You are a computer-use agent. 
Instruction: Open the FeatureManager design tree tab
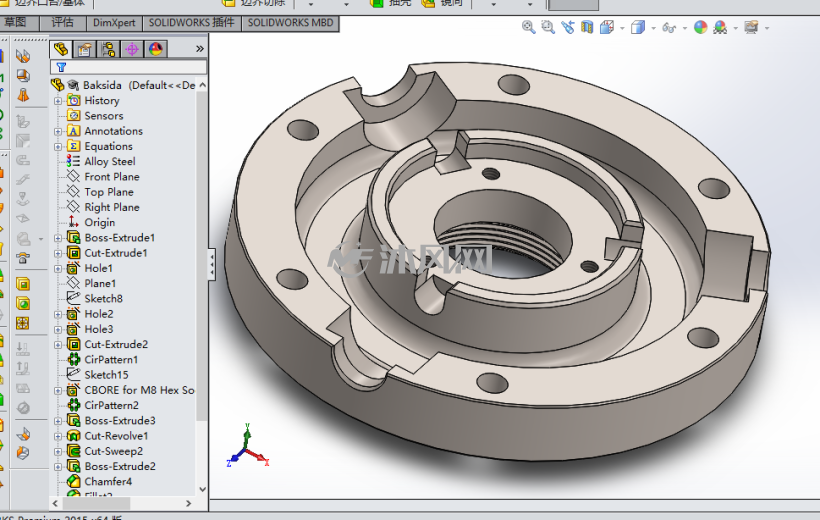tap(61, 49)
